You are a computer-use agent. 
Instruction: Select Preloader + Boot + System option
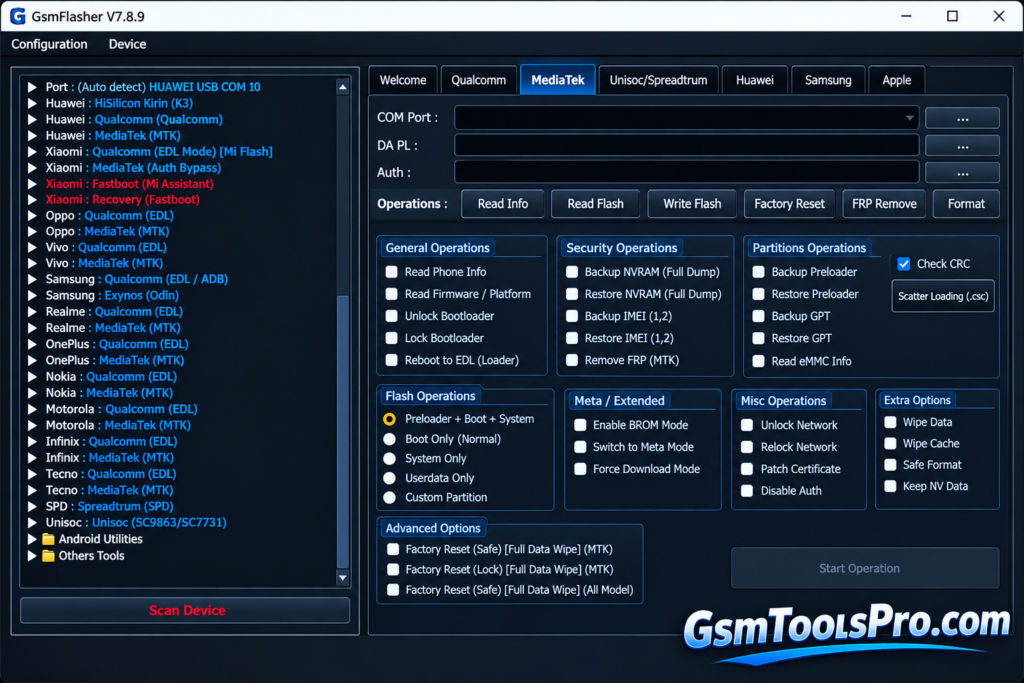[390, 419]
